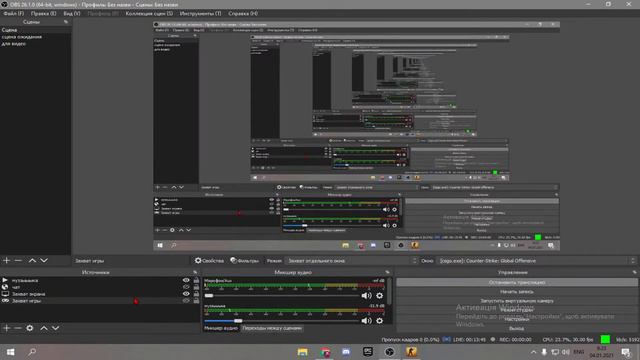Open taskbar search magnifier

pos(32,352)
